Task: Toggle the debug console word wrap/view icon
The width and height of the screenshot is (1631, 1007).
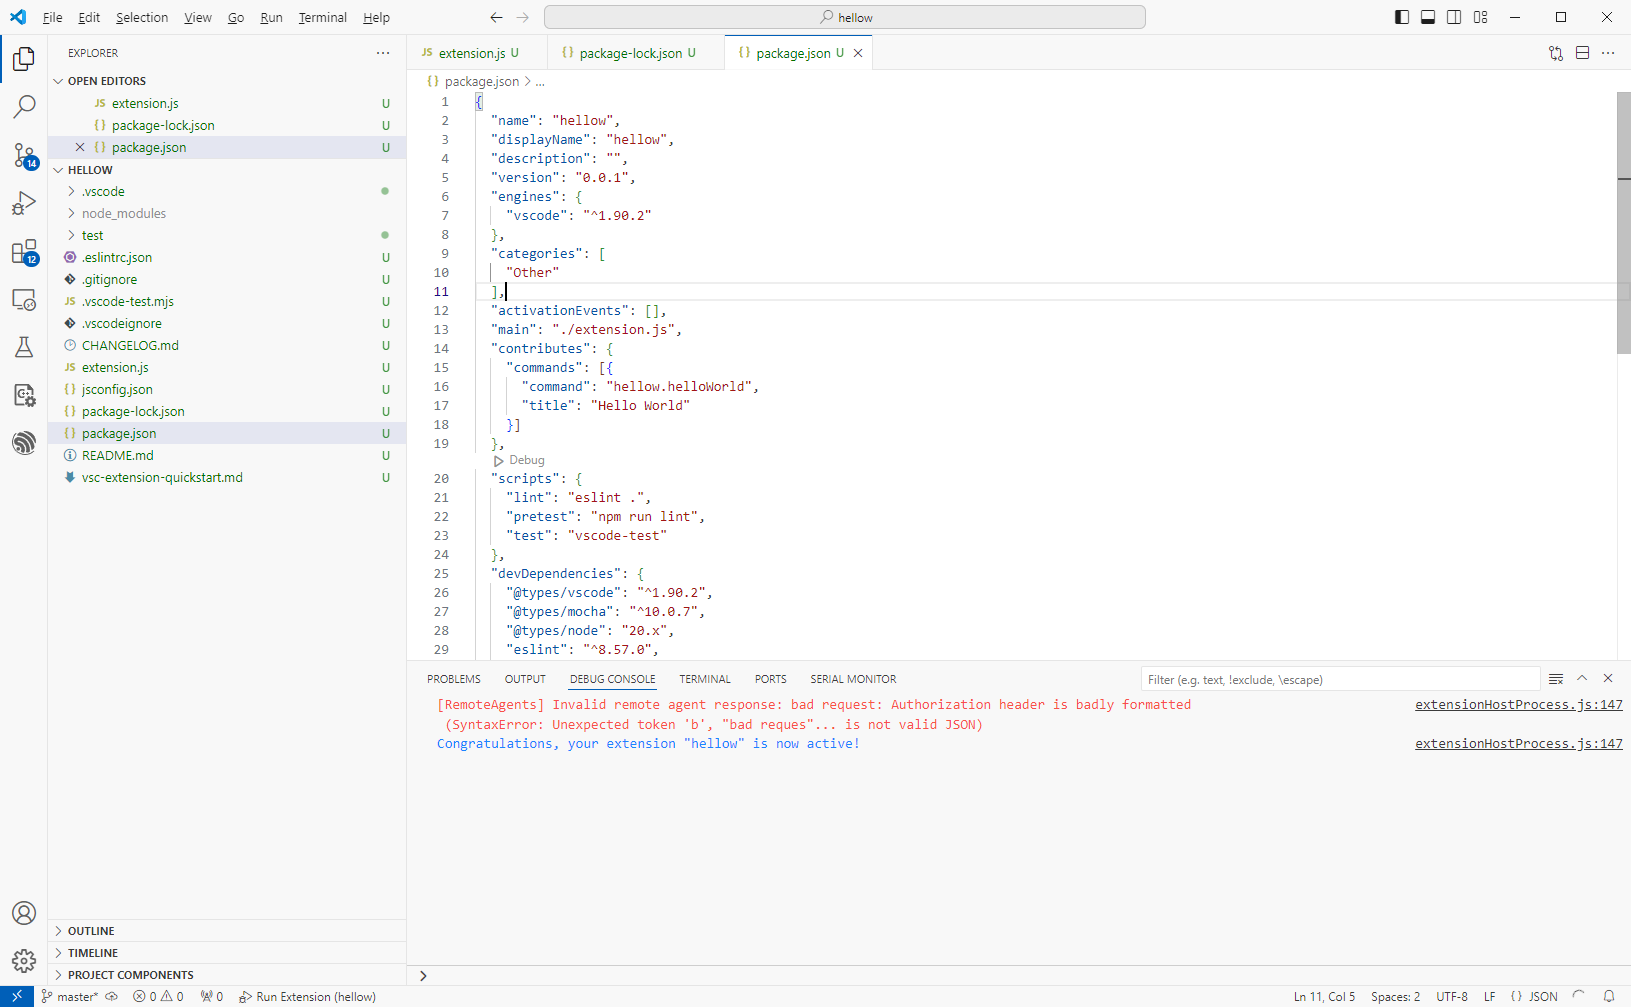Action: (1556, 679)
